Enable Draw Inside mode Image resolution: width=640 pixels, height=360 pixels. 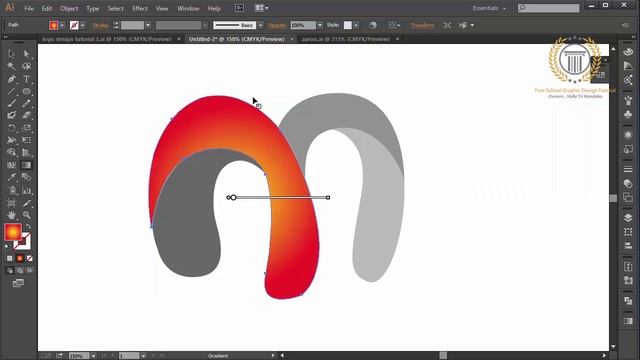(29, 270)
